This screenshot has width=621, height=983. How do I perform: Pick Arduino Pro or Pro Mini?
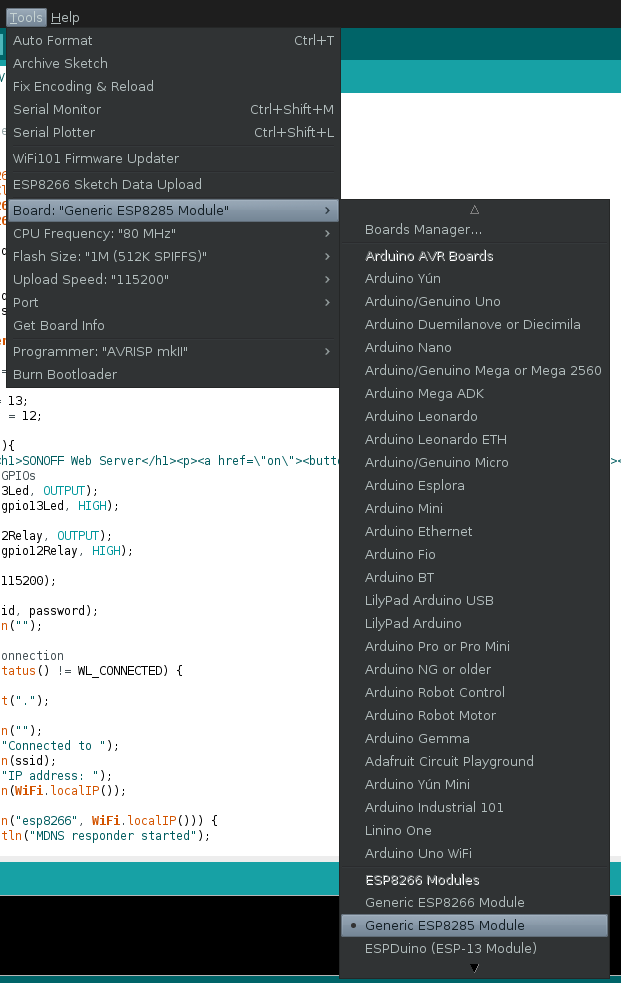[x=474, y=646]
